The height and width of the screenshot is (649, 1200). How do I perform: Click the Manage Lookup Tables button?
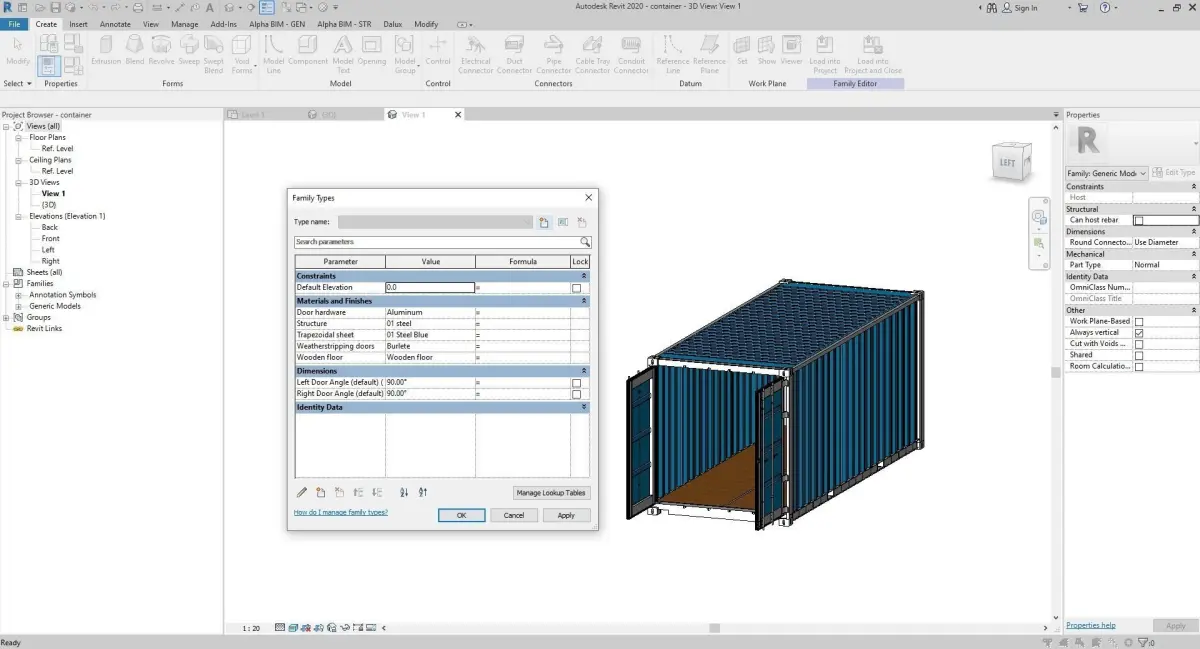point(552,493)
